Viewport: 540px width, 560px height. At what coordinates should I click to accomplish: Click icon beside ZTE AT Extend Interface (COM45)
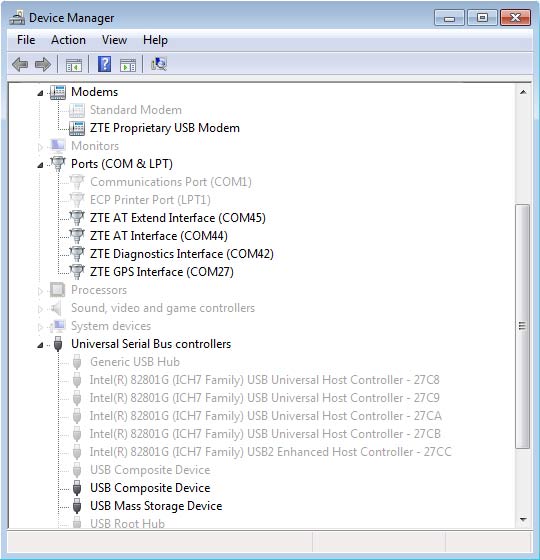click(77, 218)
